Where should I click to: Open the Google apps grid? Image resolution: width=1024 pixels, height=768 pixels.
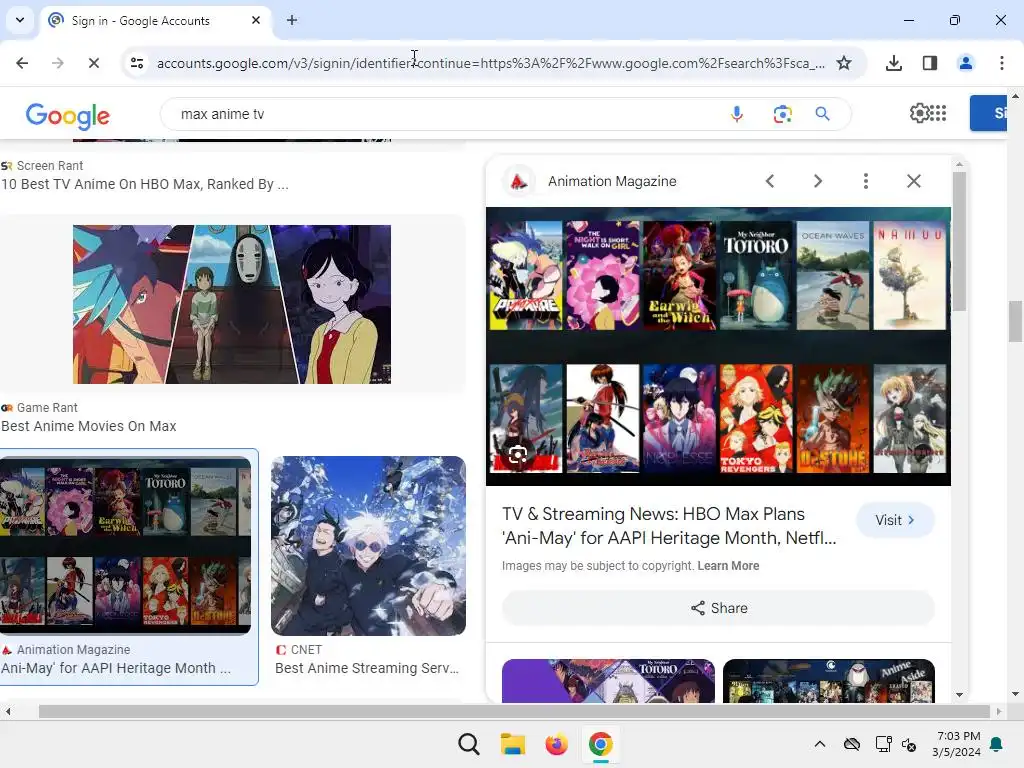click(938, 113)
